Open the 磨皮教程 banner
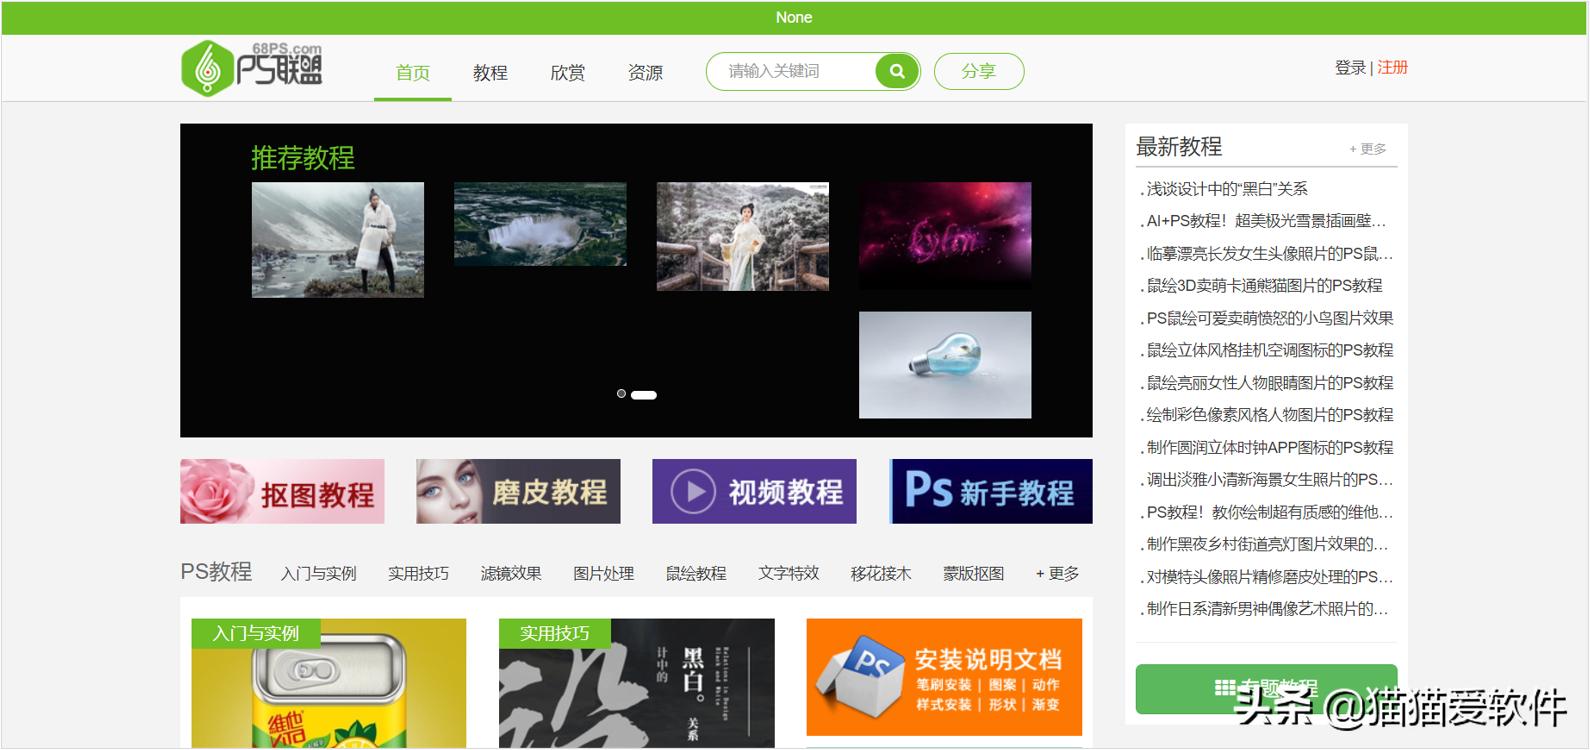This screenshot has height=750, width=1590. pos(518,491)
